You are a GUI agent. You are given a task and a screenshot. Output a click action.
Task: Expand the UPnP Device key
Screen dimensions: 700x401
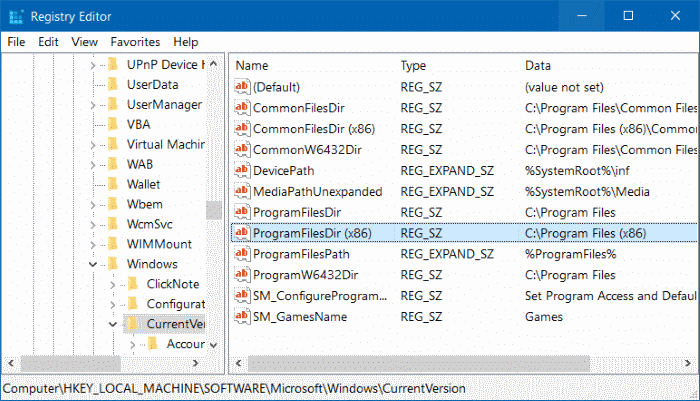[x=93, y=65]
